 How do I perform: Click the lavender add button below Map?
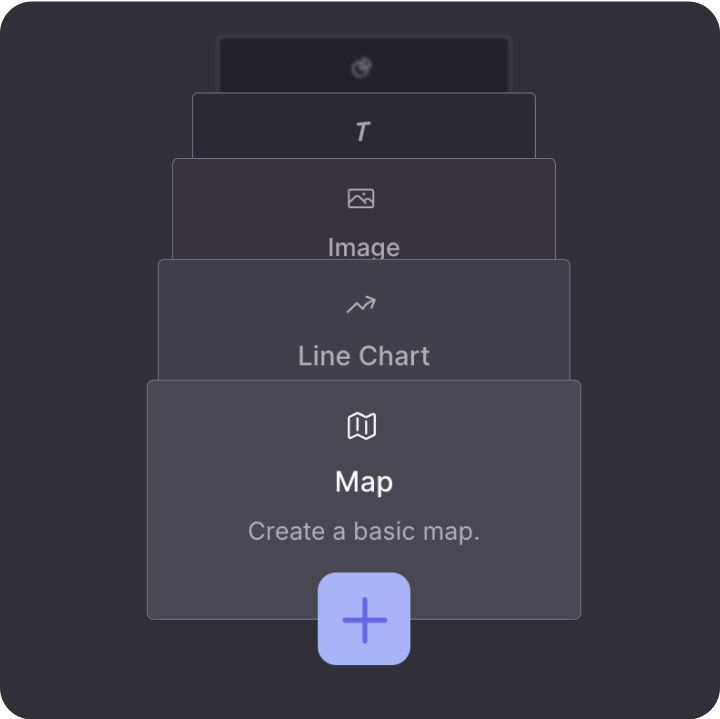[364, 619]
